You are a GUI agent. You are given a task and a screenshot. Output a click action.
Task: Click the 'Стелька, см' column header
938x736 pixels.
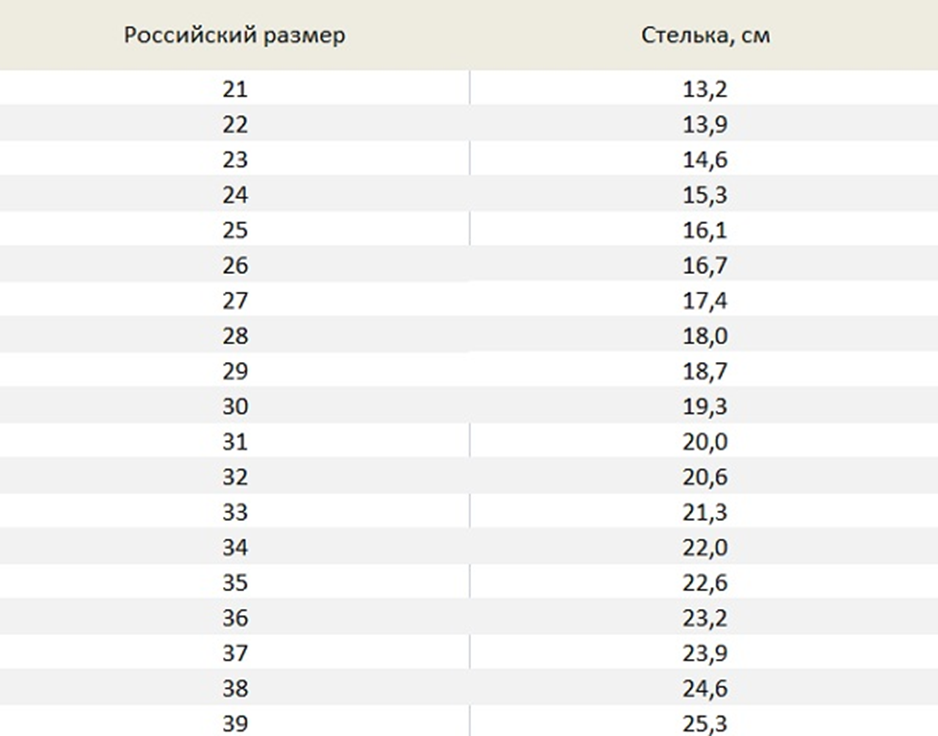705,35
